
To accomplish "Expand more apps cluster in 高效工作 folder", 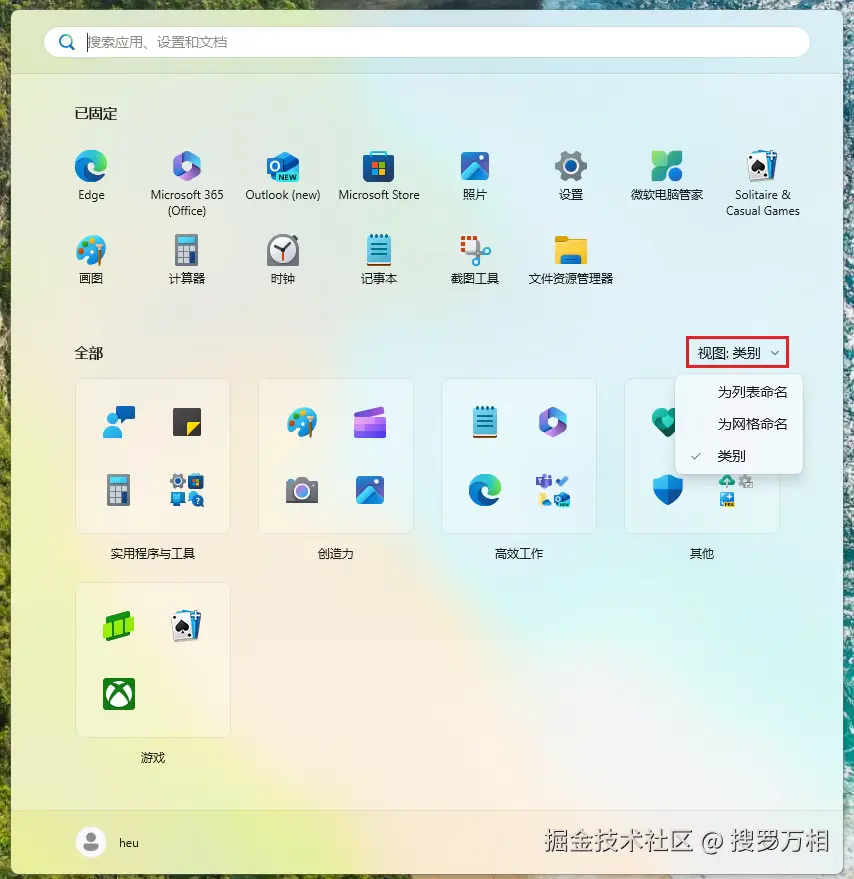I will 553,490.
